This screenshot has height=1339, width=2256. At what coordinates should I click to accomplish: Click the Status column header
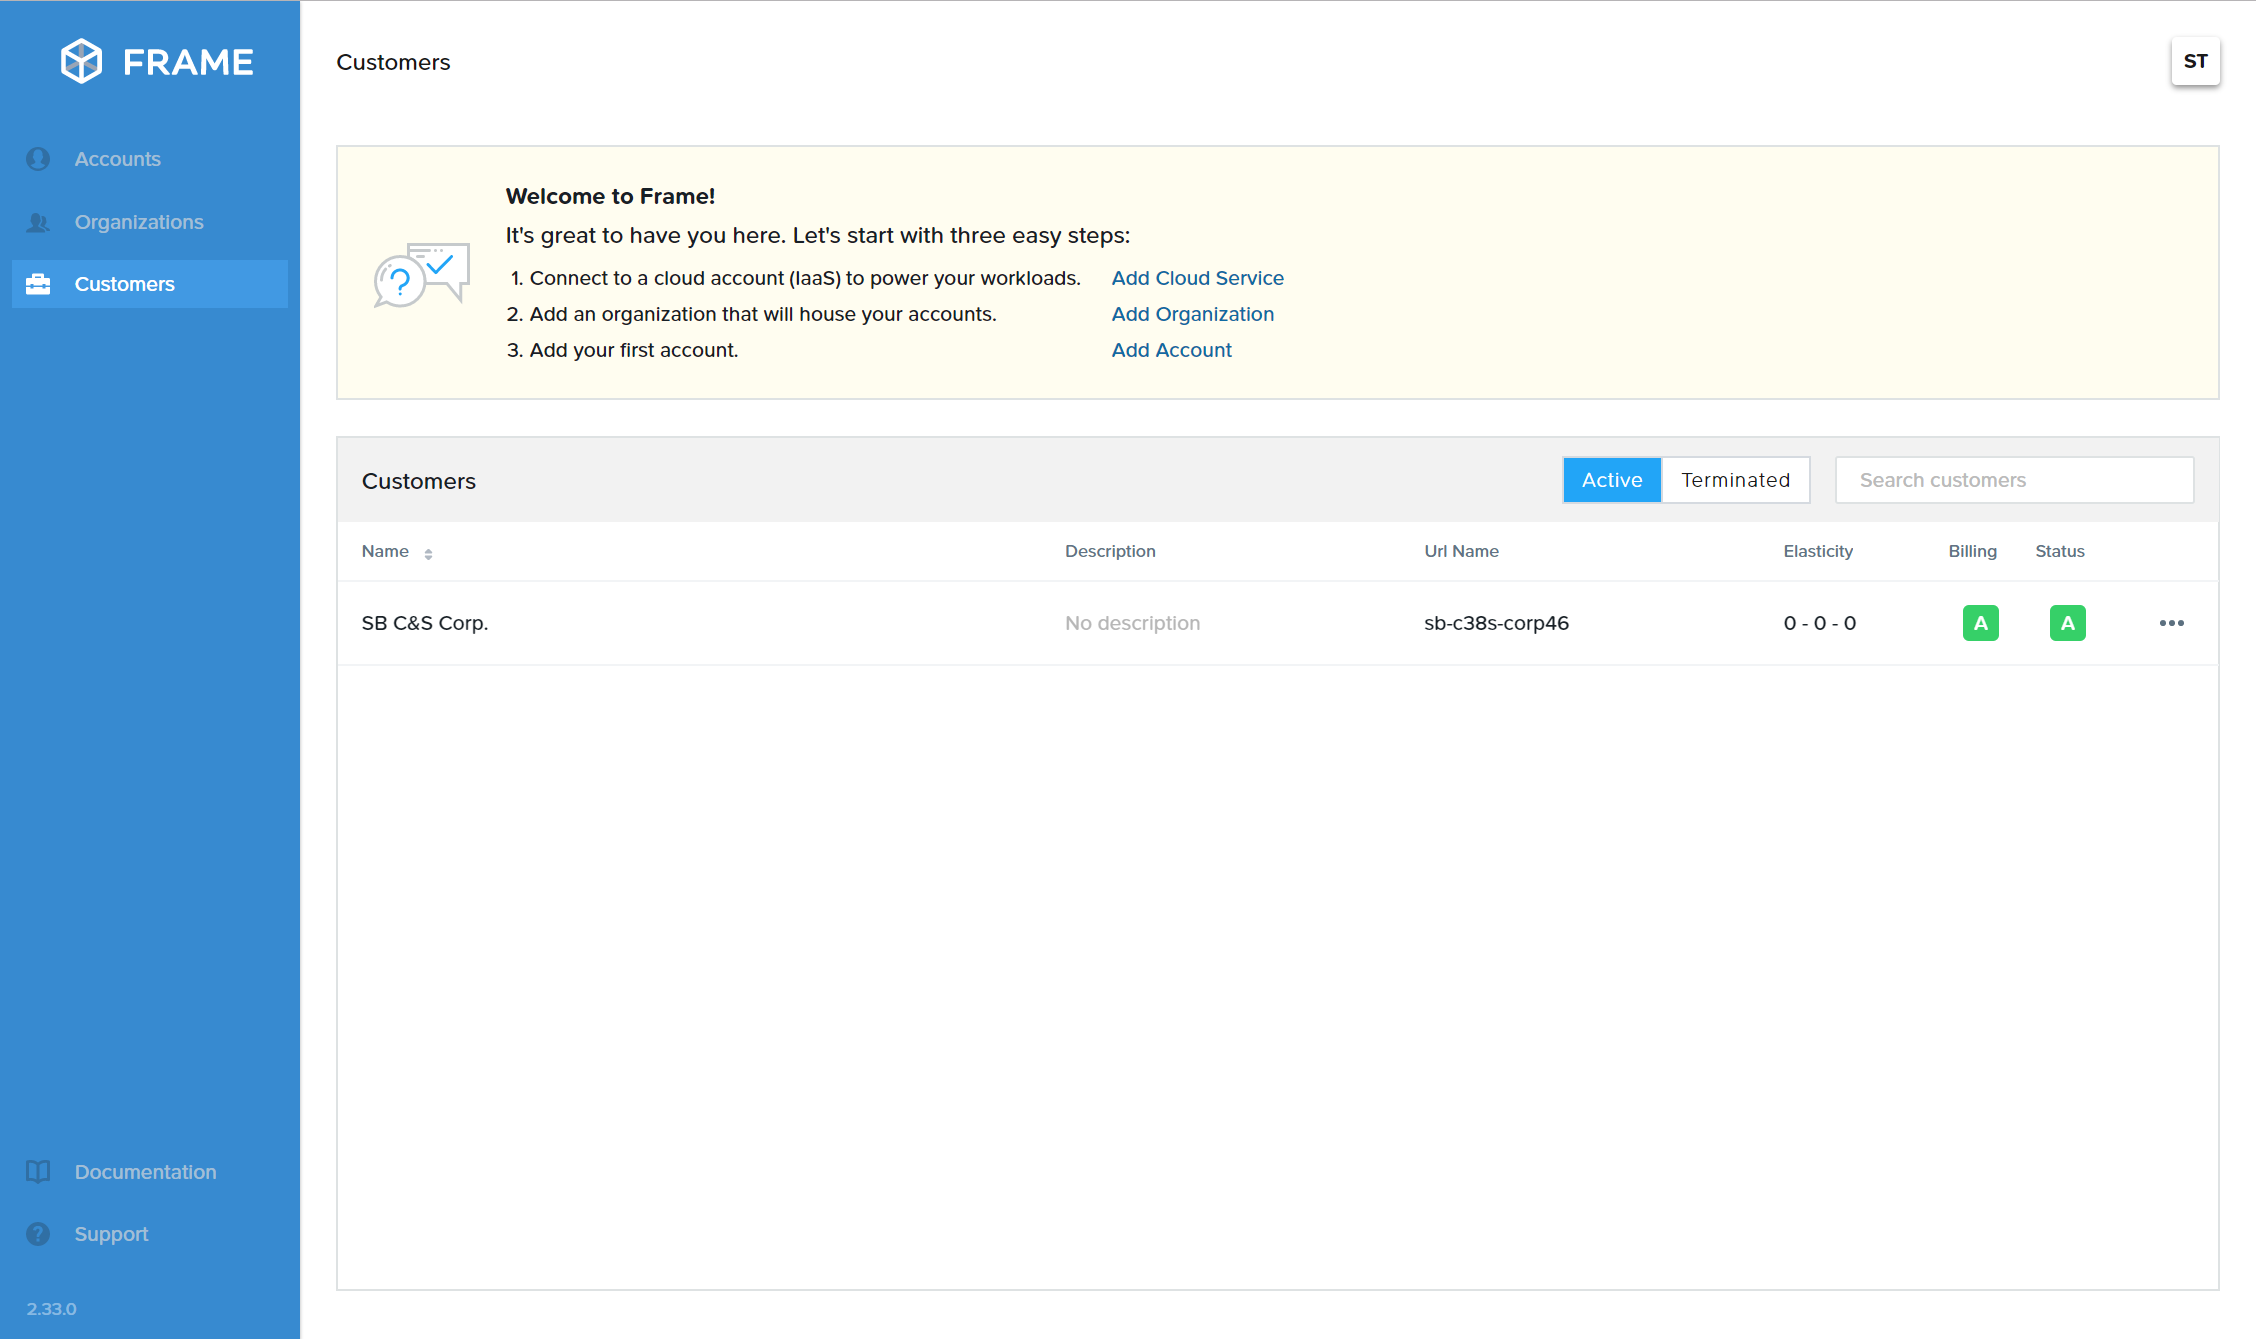pyautogui.click(x=2059, y=551)
